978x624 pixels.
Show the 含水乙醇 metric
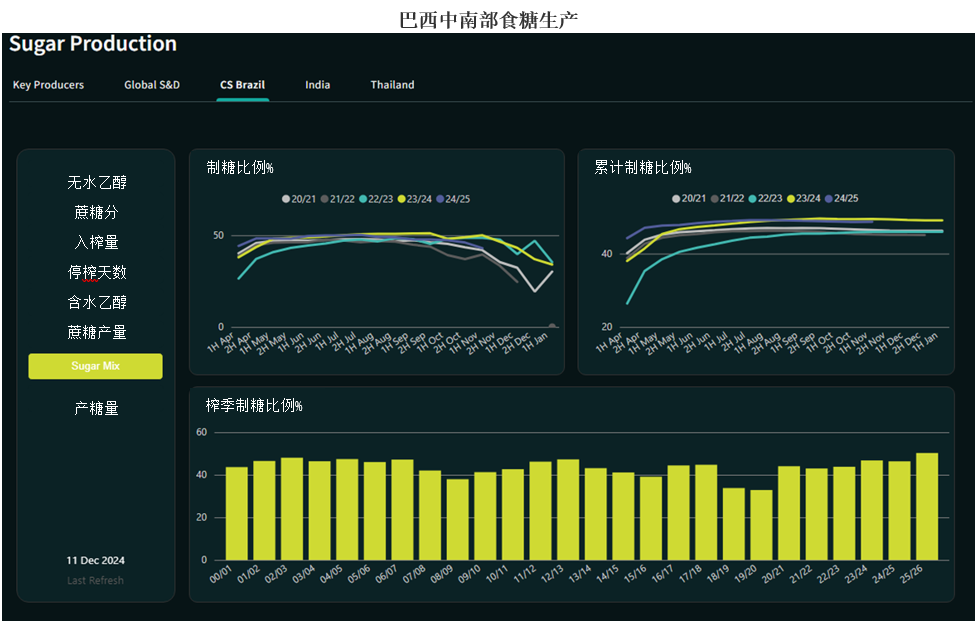[x=96, y=303]
